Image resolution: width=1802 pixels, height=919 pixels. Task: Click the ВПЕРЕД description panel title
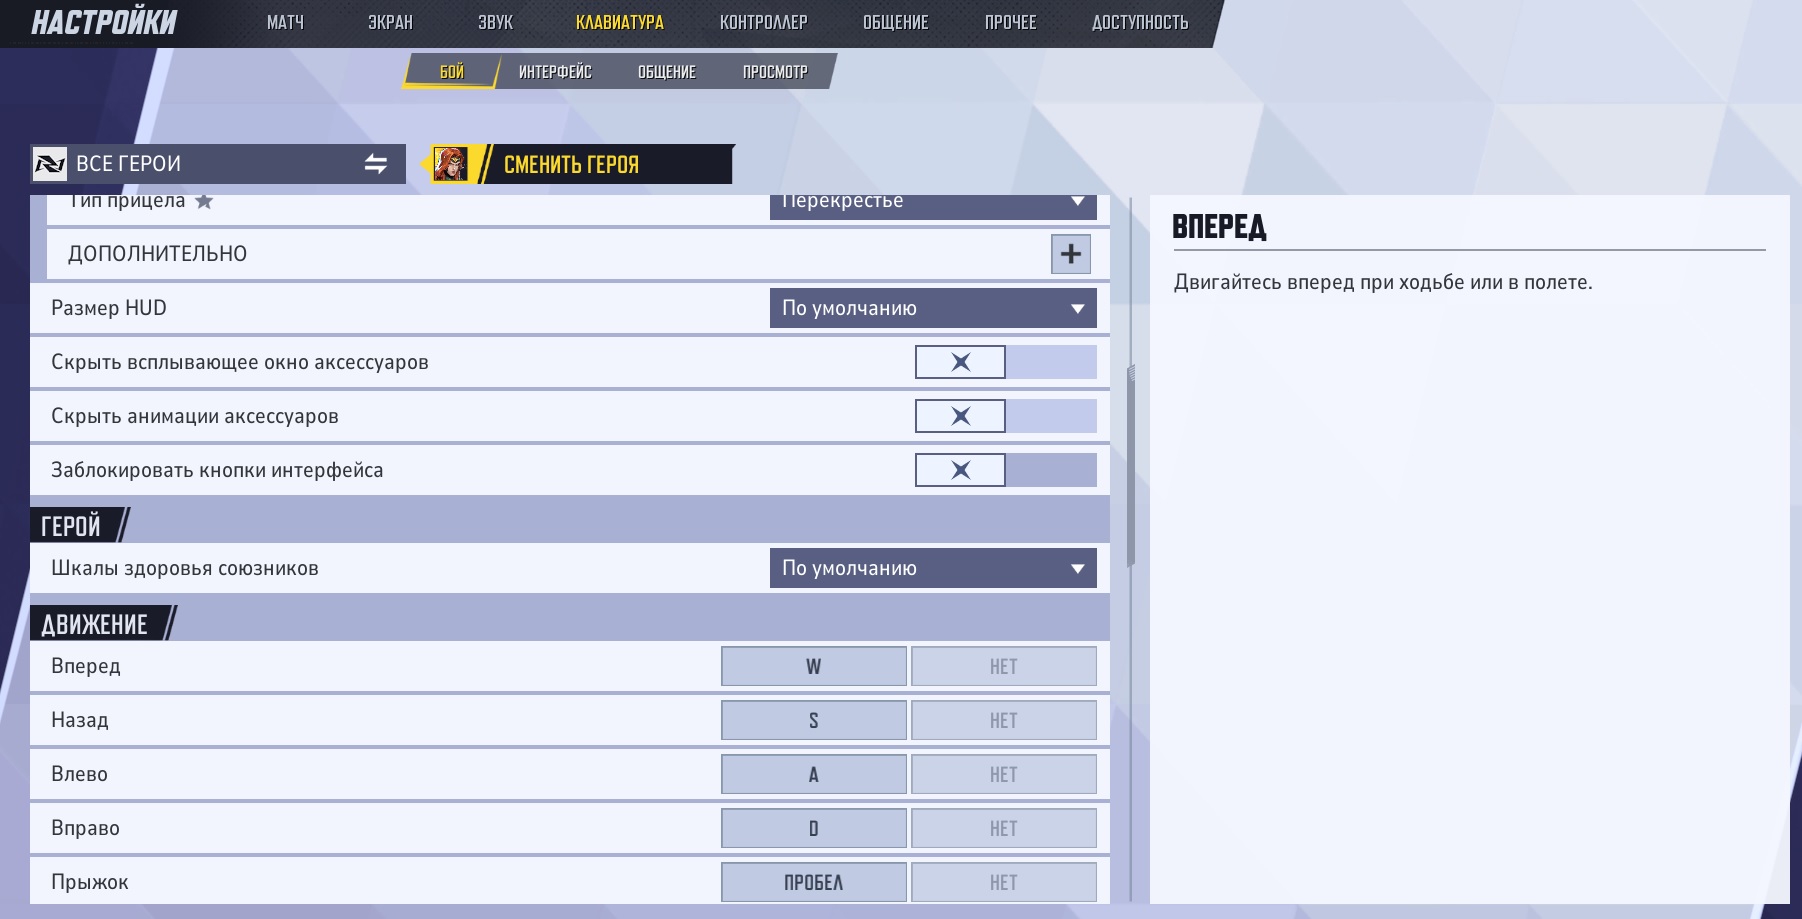[1219, 227]
